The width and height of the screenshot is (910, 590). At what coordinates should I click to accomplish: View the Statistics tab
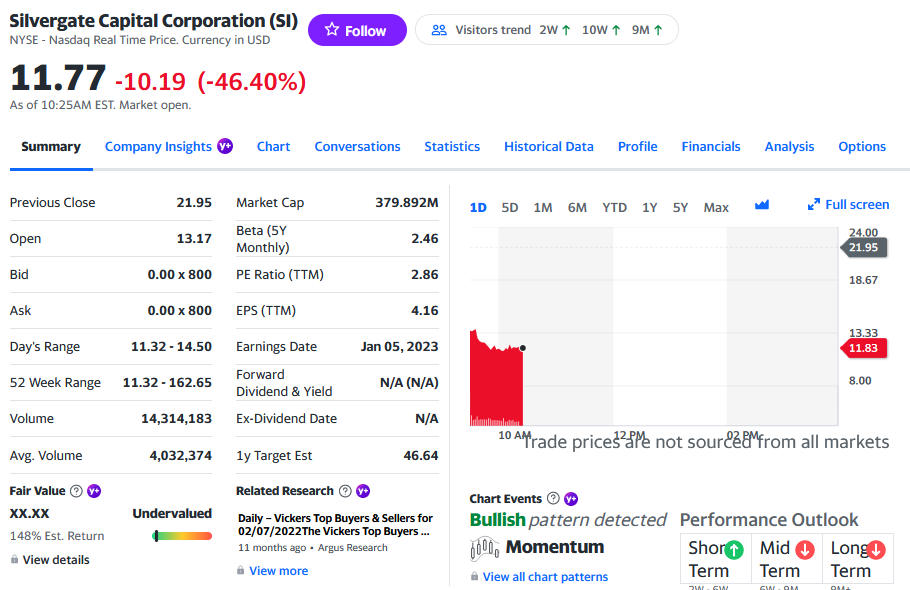click(452, 147)
